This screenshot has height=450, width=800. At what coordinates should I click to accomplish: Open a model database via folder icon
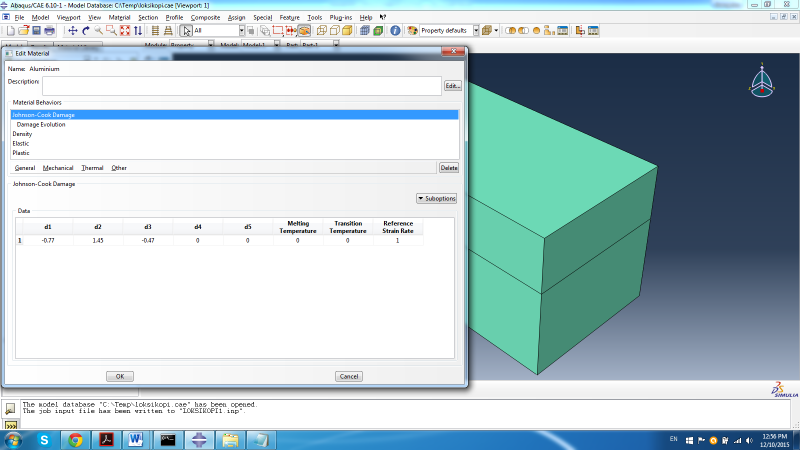click(x=23, y=31)
